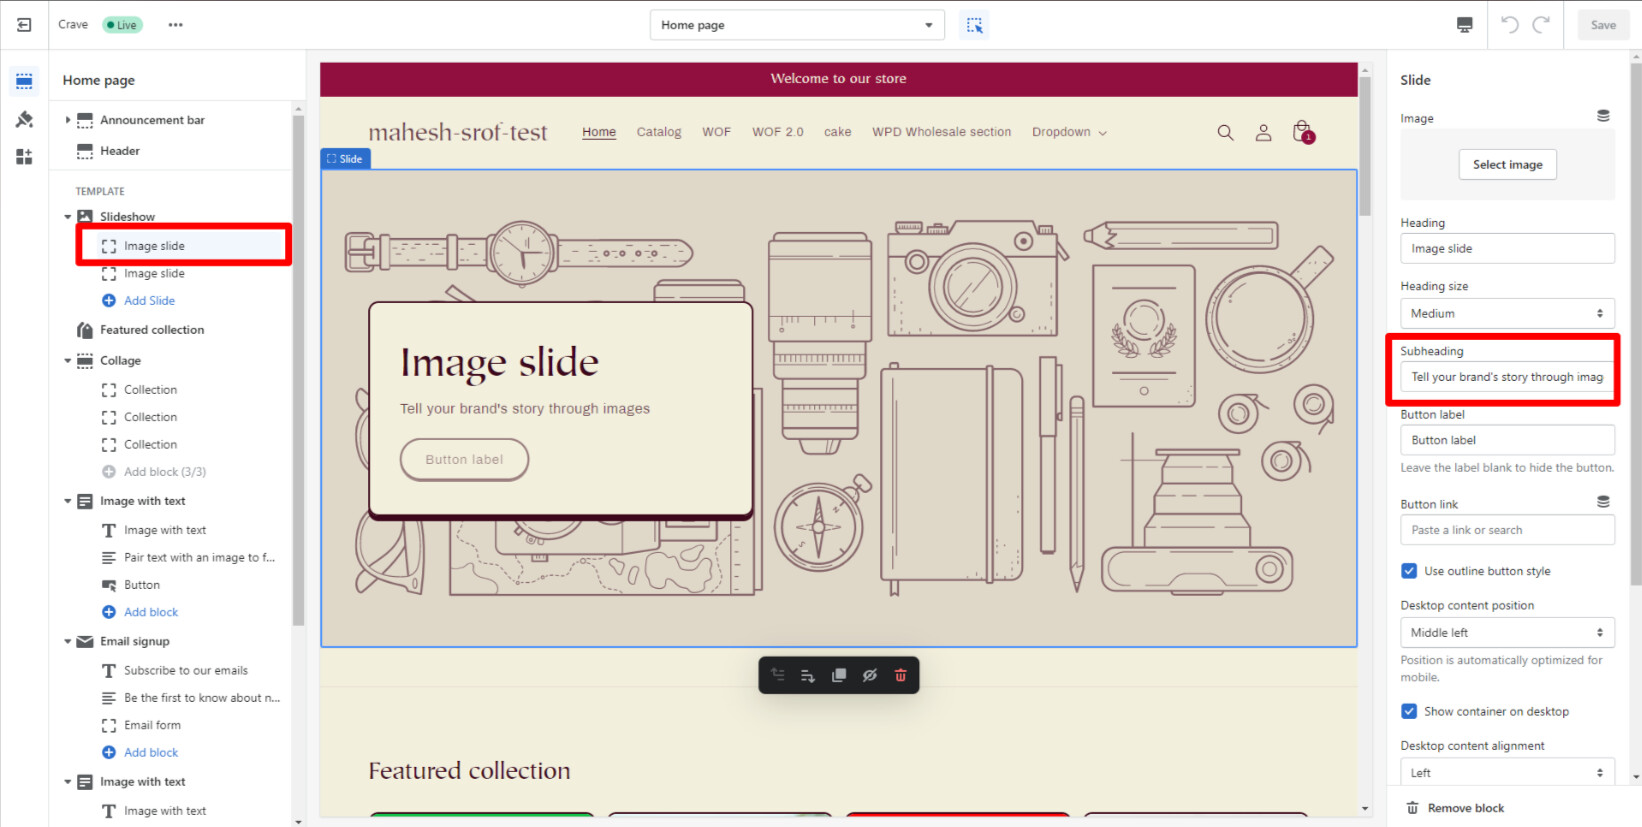The height and width of the screenshot is (827, 1642).
Task: Add block below Email form
Action: [151, 753]
